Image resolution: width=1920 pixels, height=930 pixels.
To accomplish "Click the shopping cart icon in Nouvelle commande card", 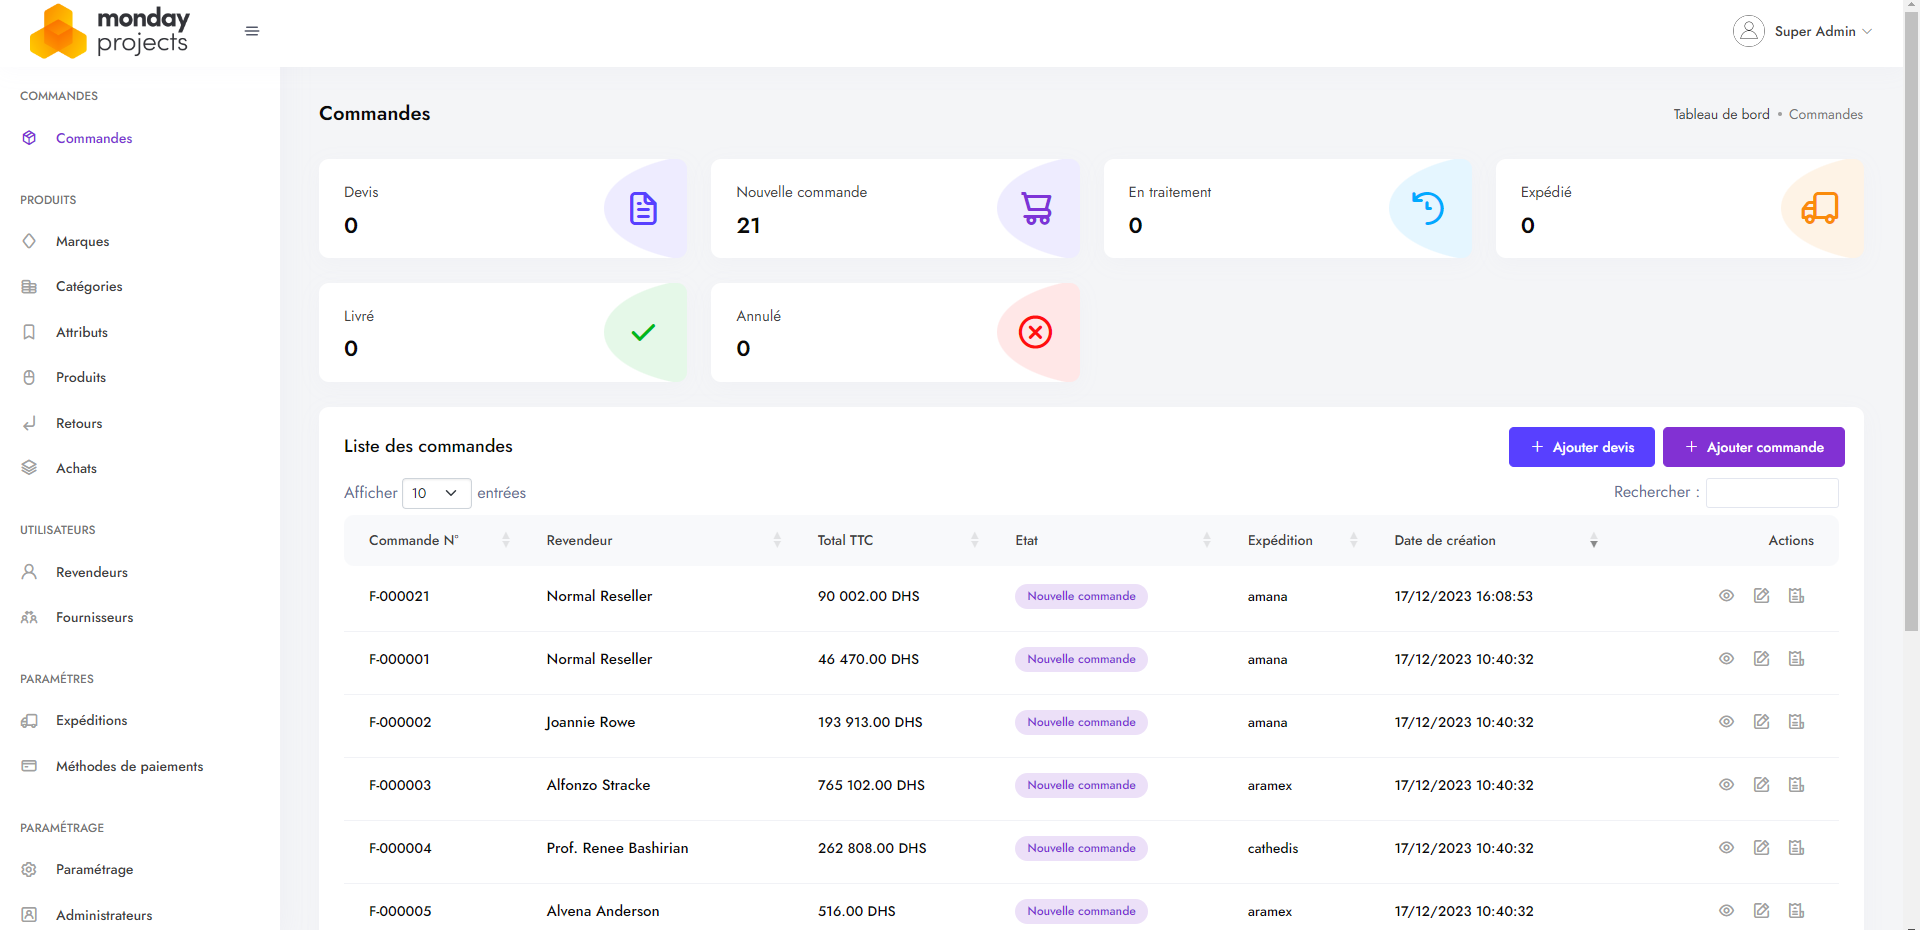I will (x=1036, y=208).
